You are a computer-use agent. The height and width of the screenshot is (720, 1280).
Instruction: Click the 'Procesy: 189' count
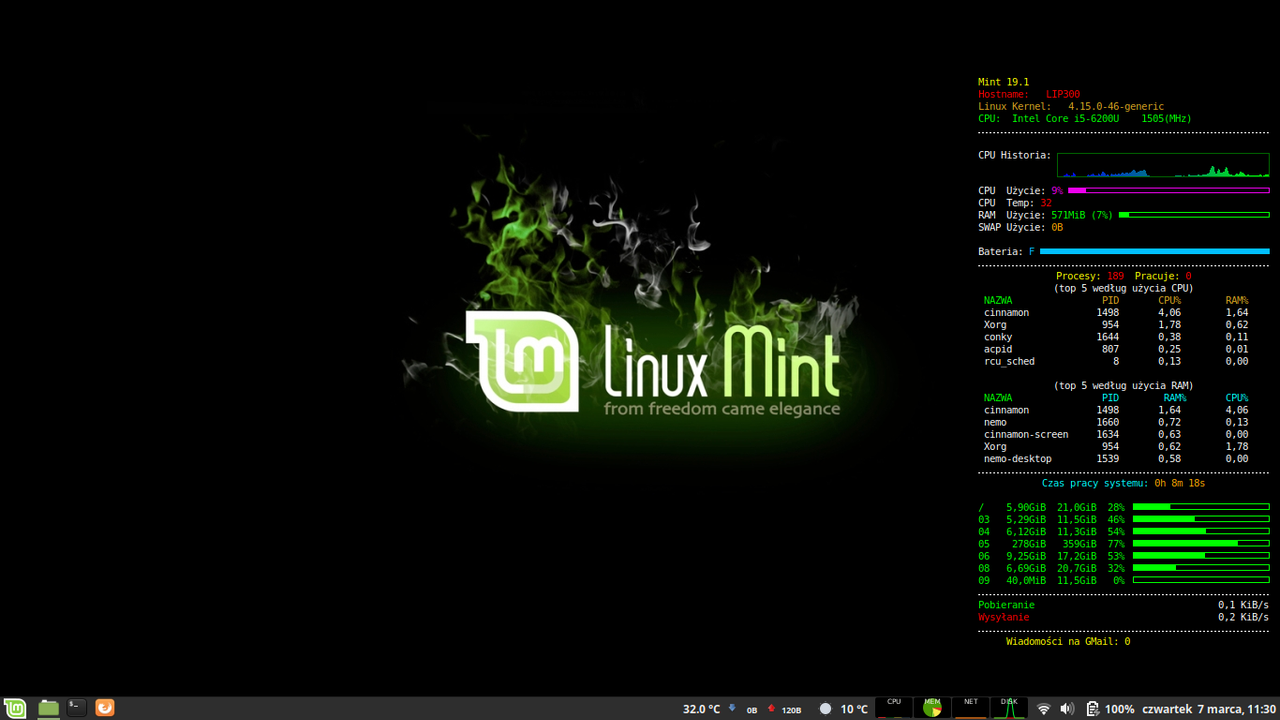tap(1090, 276)
